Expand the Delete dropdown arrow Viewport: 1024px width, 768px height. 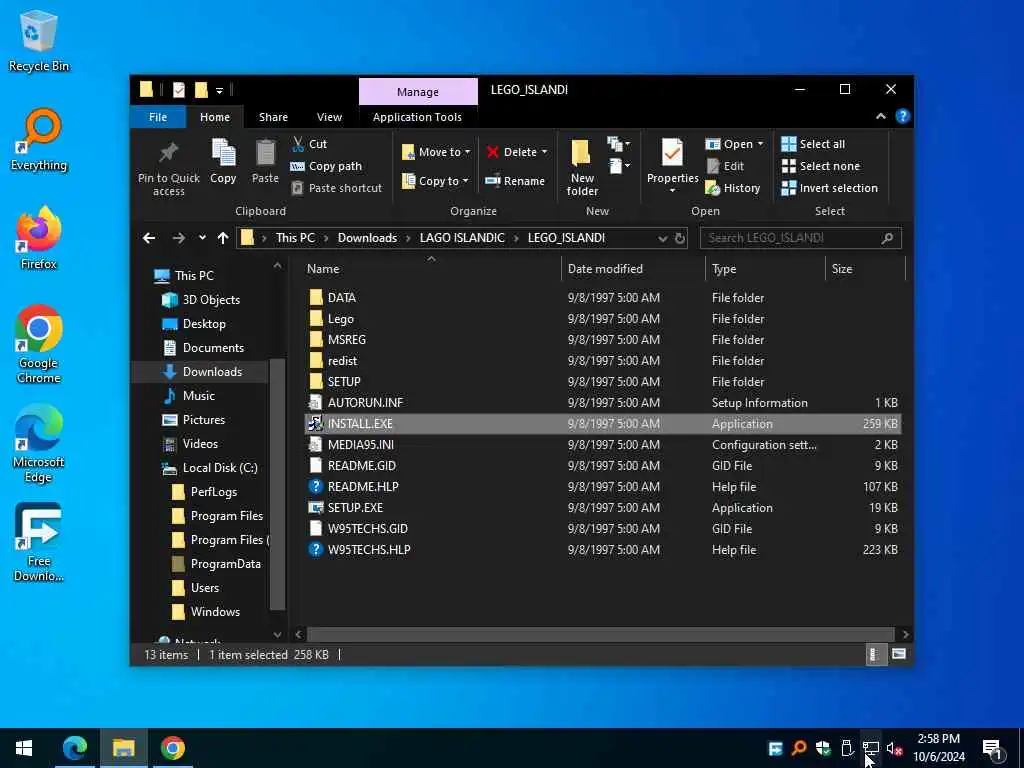[x=545, y=152]
